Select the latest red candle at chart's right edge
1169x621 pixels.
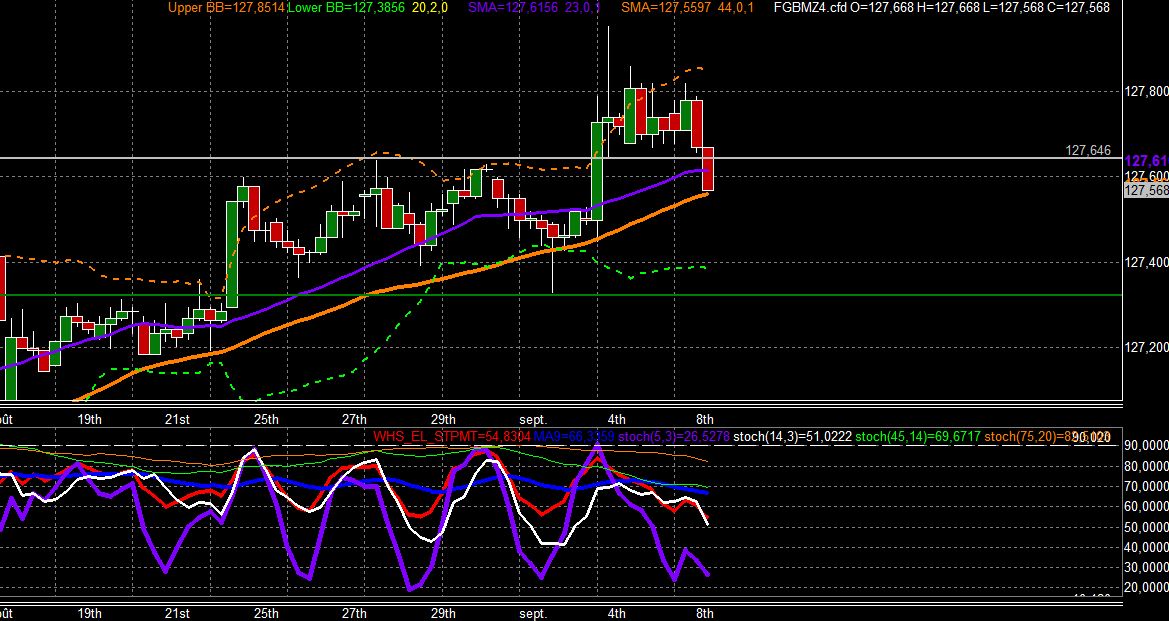(x=708, y=169)
